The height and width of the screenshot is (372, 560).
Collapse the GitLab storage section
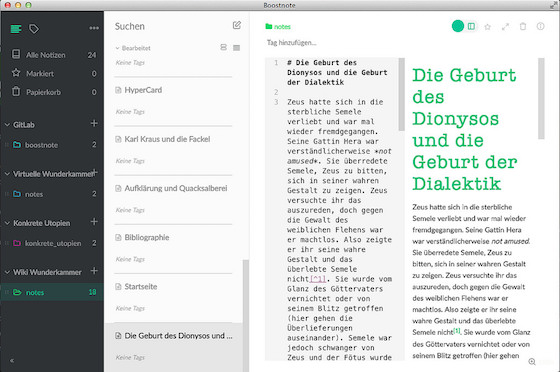(x=7, y=125)
